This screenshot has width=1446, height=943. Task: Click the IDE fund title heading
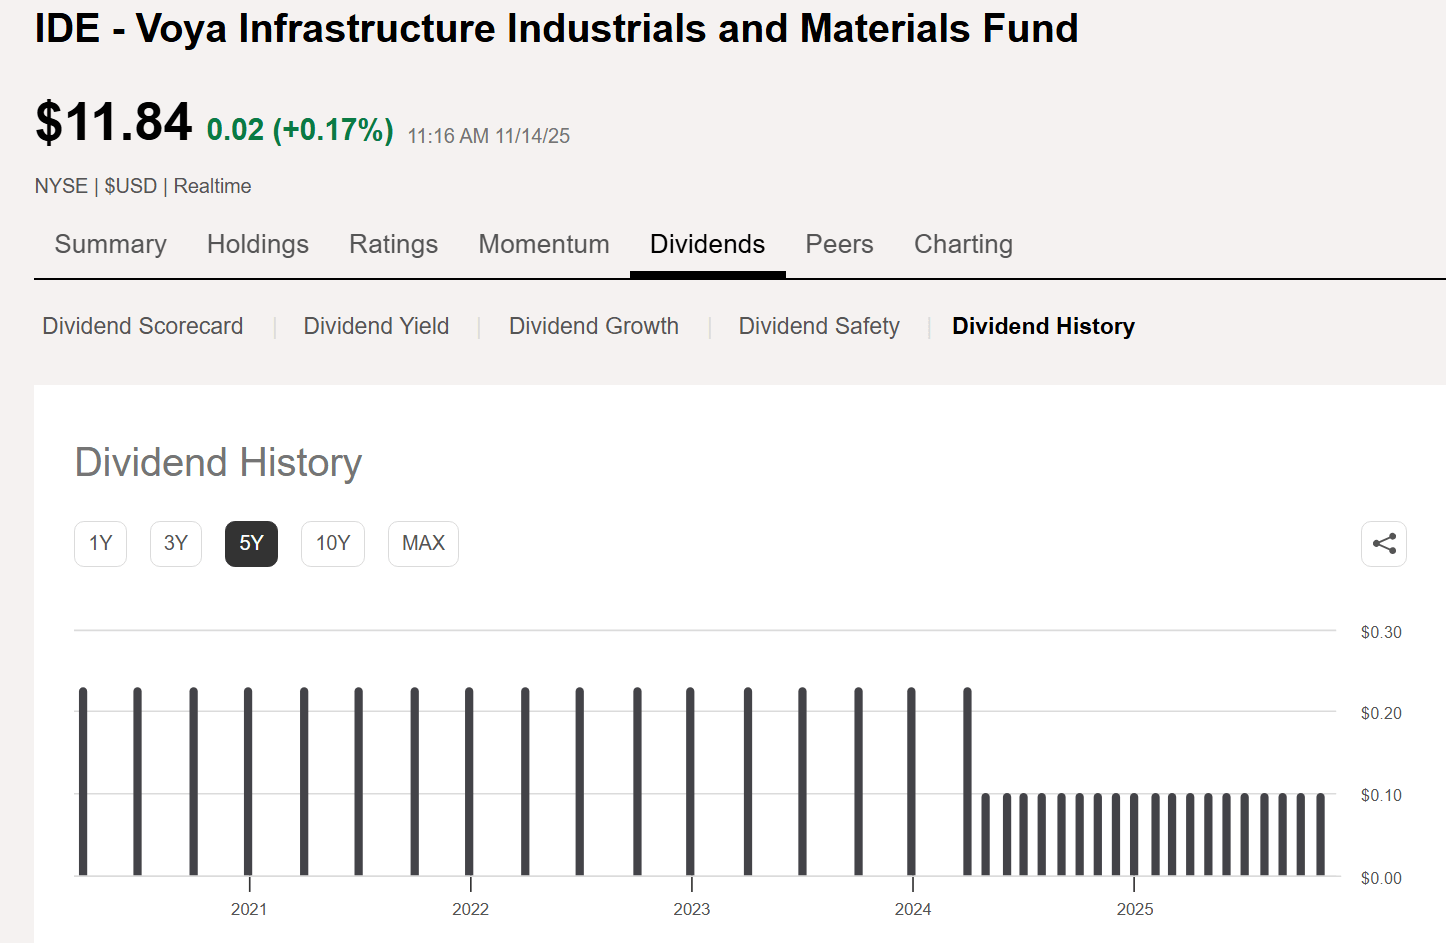[556, 29]
